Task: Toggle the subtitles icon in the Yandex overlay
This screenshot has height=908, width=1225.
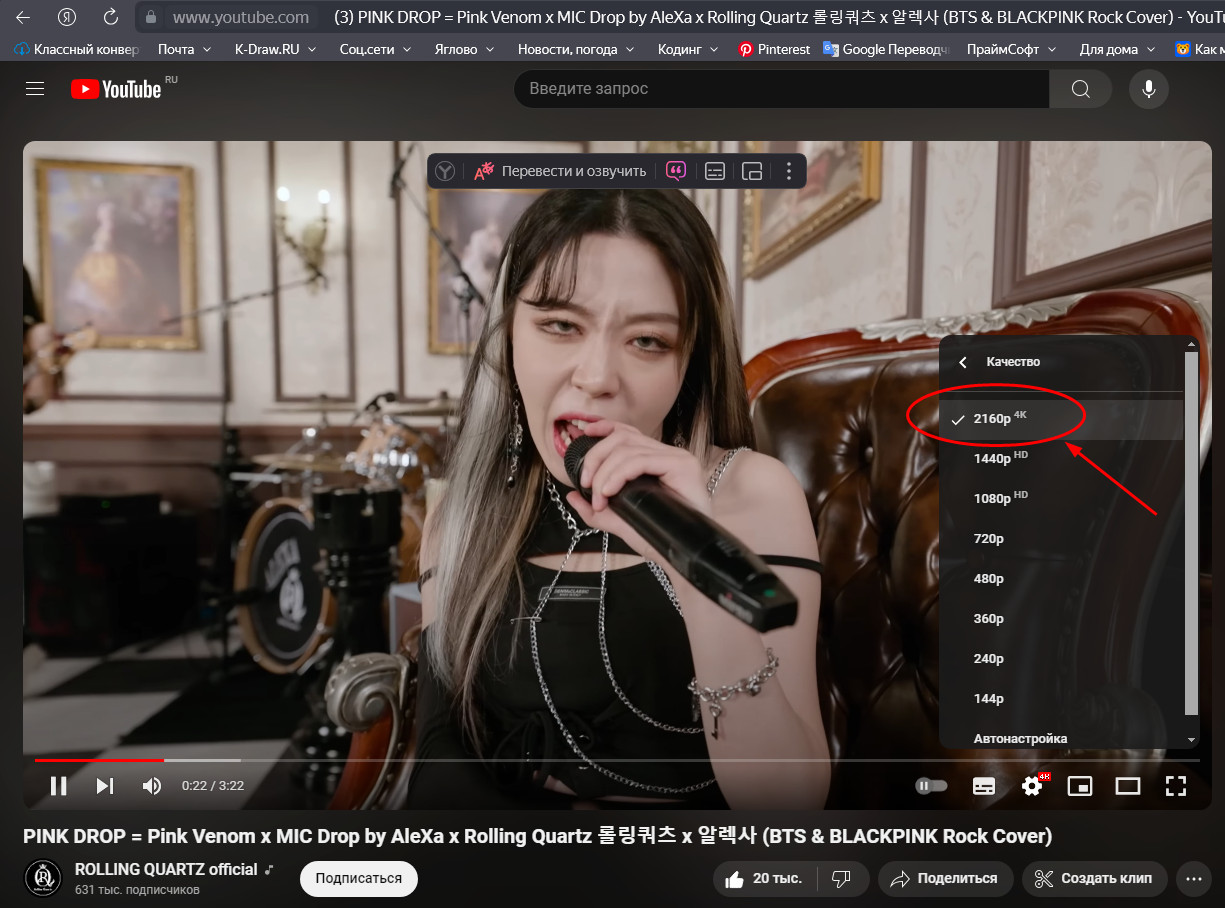Action: [715, 171]
